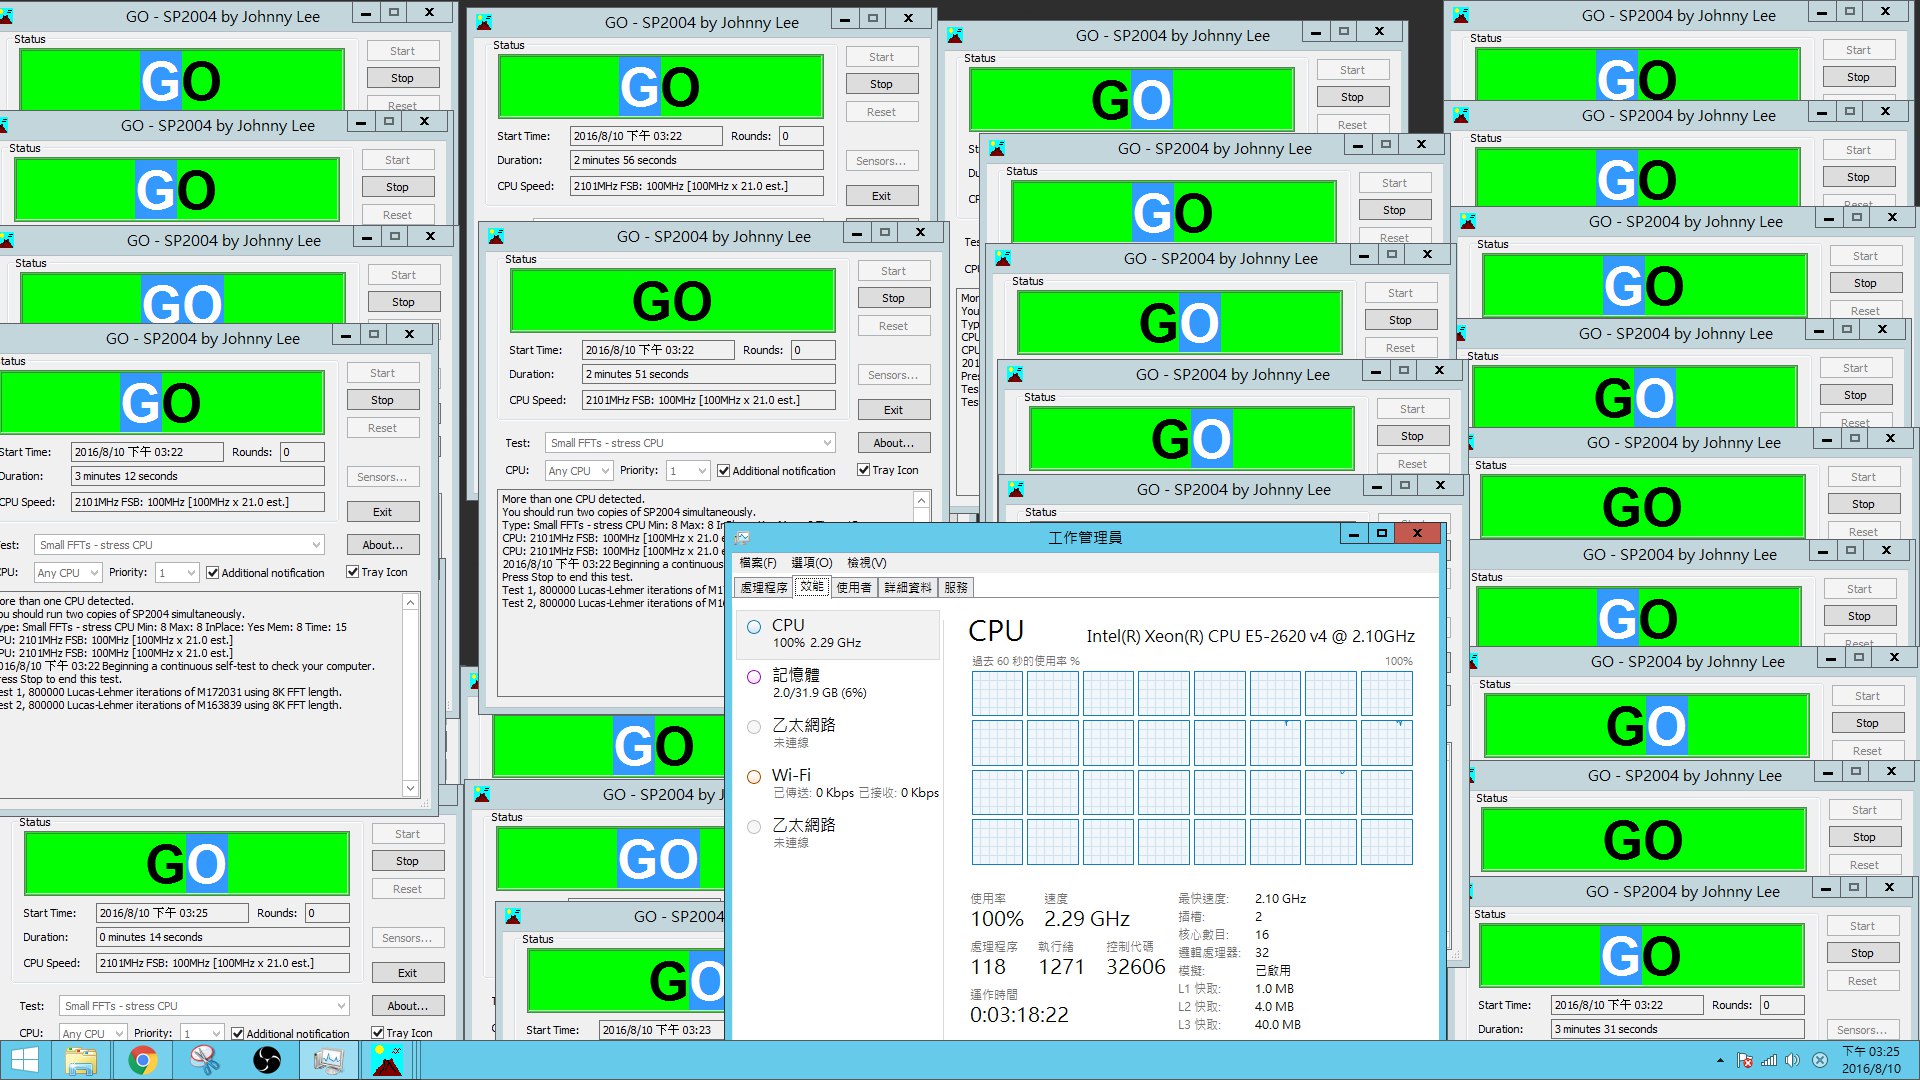Screen dimensions: 1920x1080
Task: Uncheck Additional notification in the 3 minutes 12 seconds window
Action: (213, 573)
